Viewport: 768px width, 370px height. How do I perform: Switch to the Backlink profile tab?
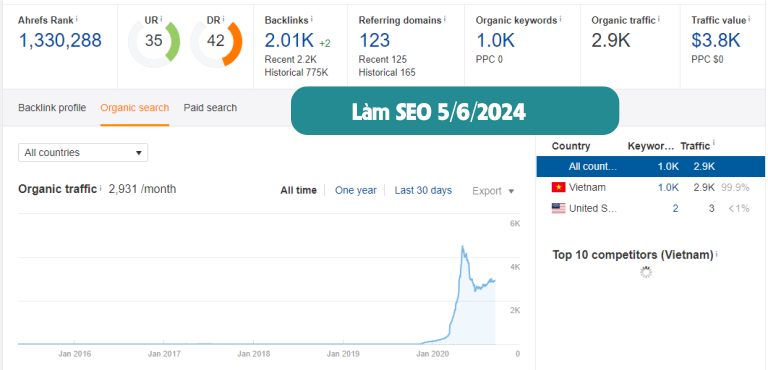pos(52,108)
